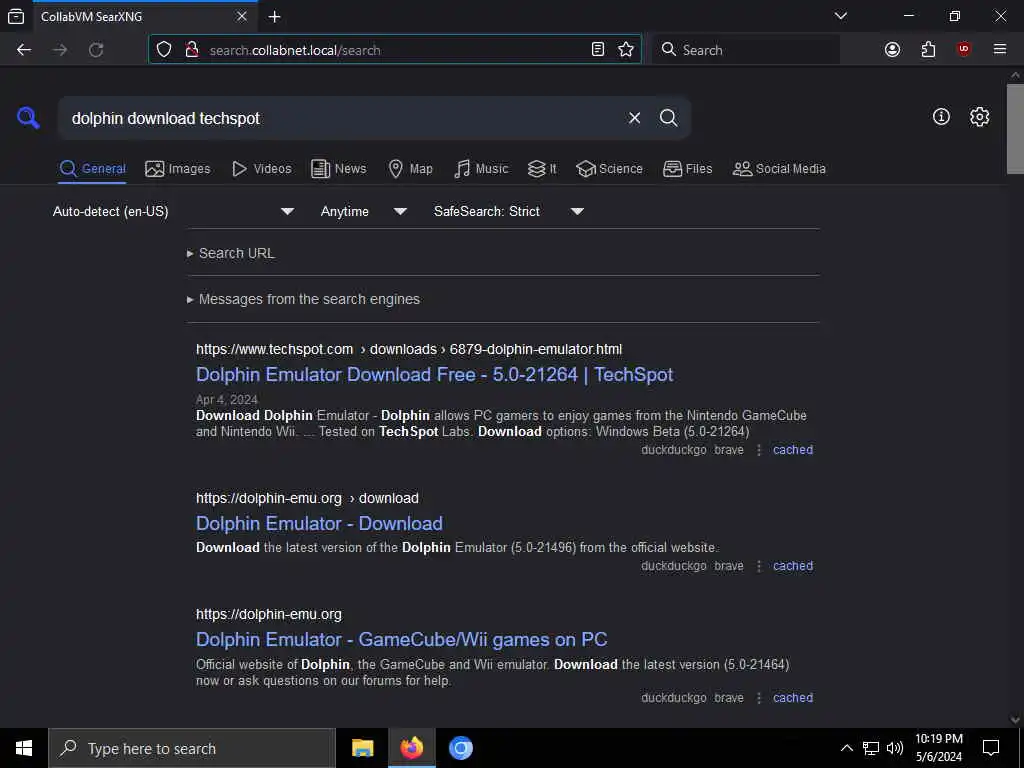Click the SearXNG search query field
Viewport: 1024px width, 768px height.
click(x=340, y=118)
